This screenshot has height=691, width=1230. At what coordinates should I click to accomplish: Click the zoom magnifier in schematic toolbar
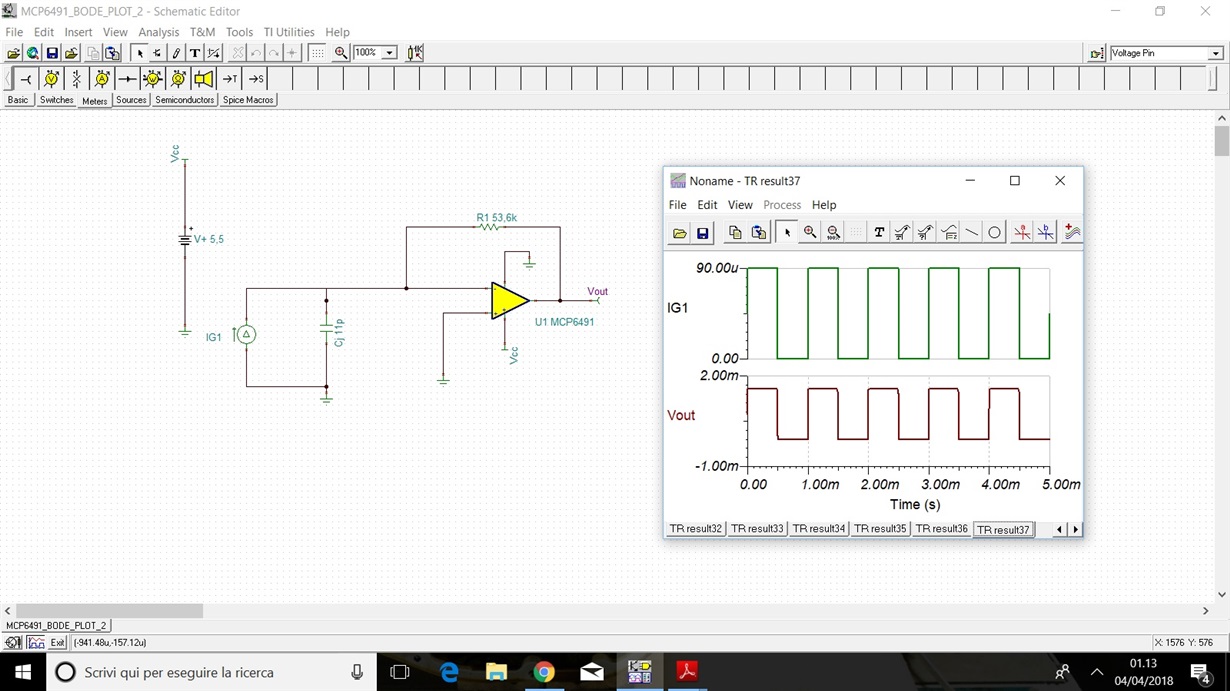341,53
